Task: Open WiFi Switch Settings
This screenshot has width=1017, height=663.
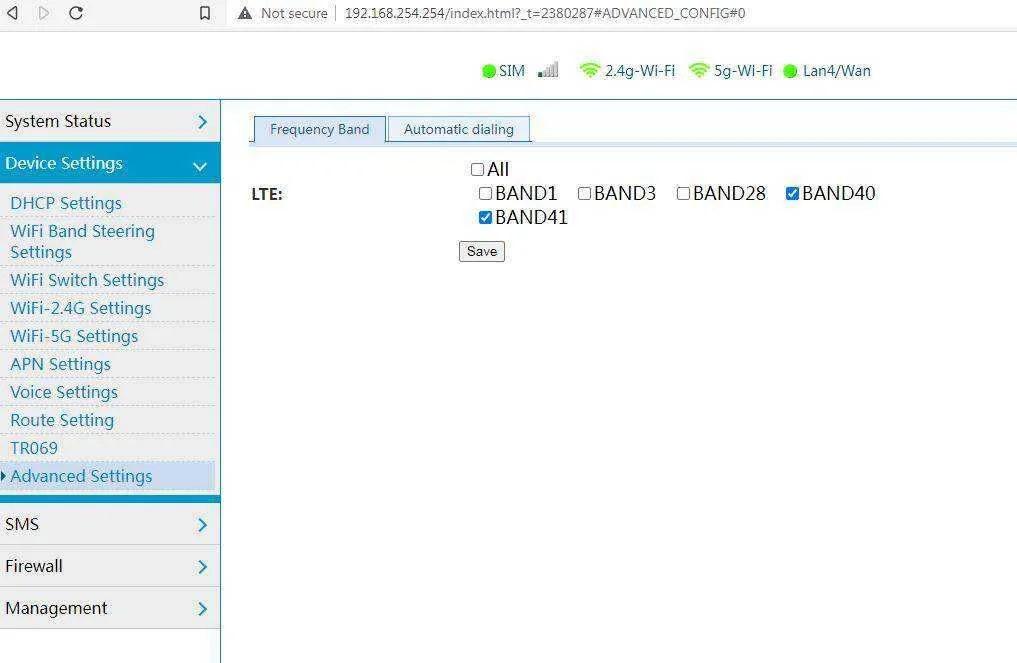Action: click(x=87, y=280)
